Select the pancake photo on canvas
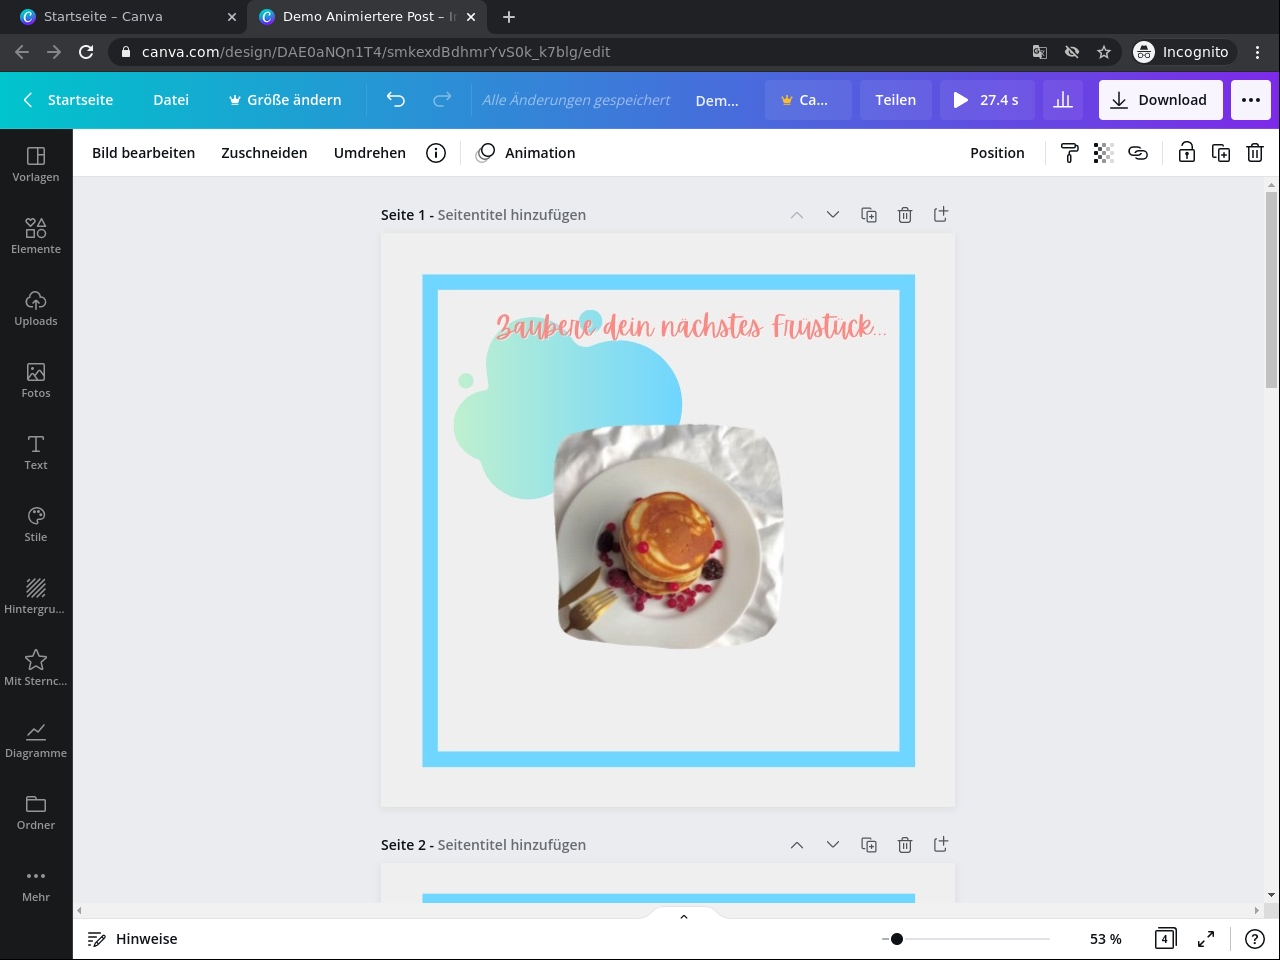This screenshot has height=960, width=1280. 669,535
